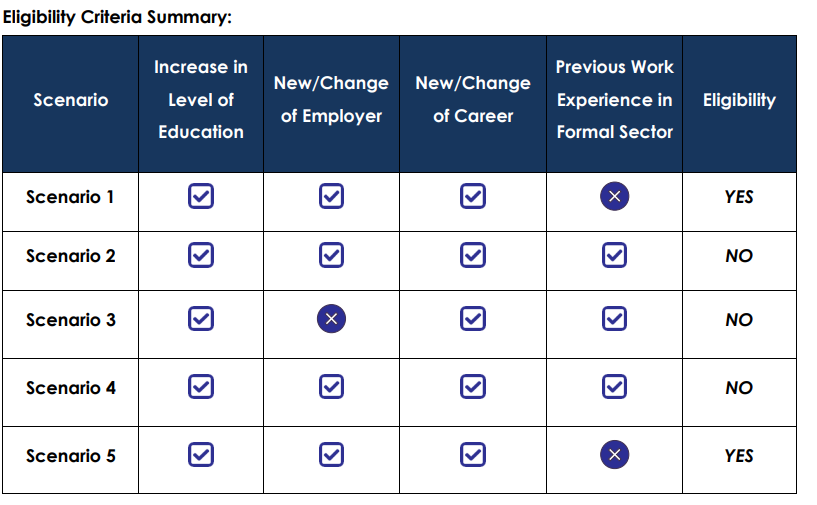Screen dimensions: 817x505
Task: Click the Increase in Level of Education header
Action: click(x=201, y=100)
